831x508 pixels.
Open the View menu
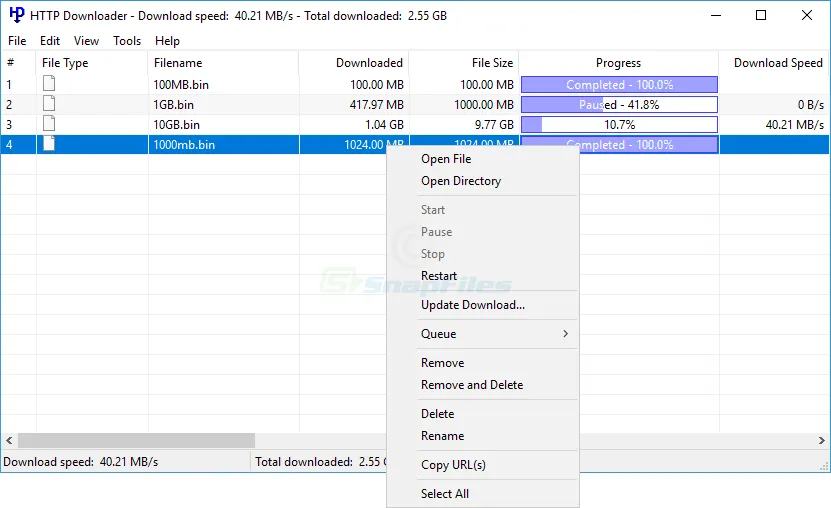point(86,41)
